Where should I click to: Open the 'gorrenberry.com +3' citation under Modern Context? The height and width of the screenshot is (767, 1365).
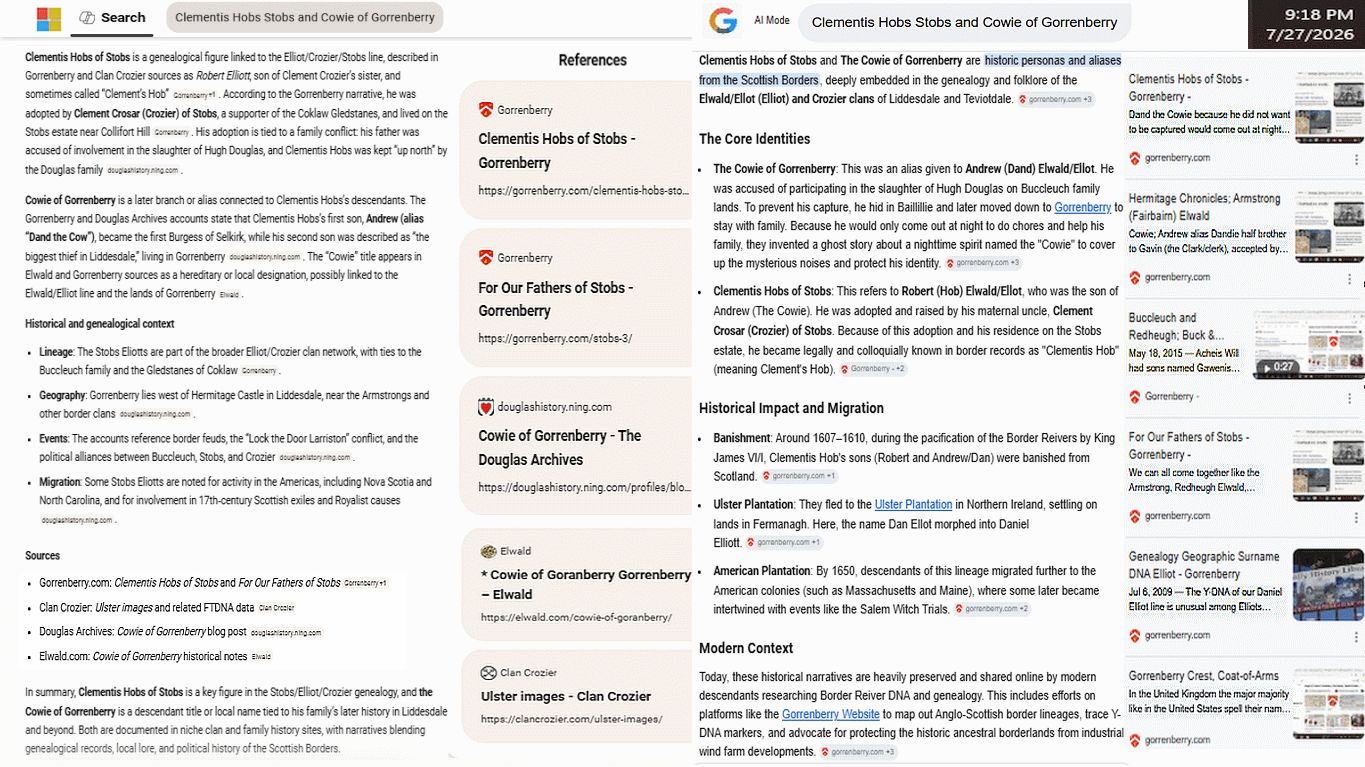tap(859, 752)
